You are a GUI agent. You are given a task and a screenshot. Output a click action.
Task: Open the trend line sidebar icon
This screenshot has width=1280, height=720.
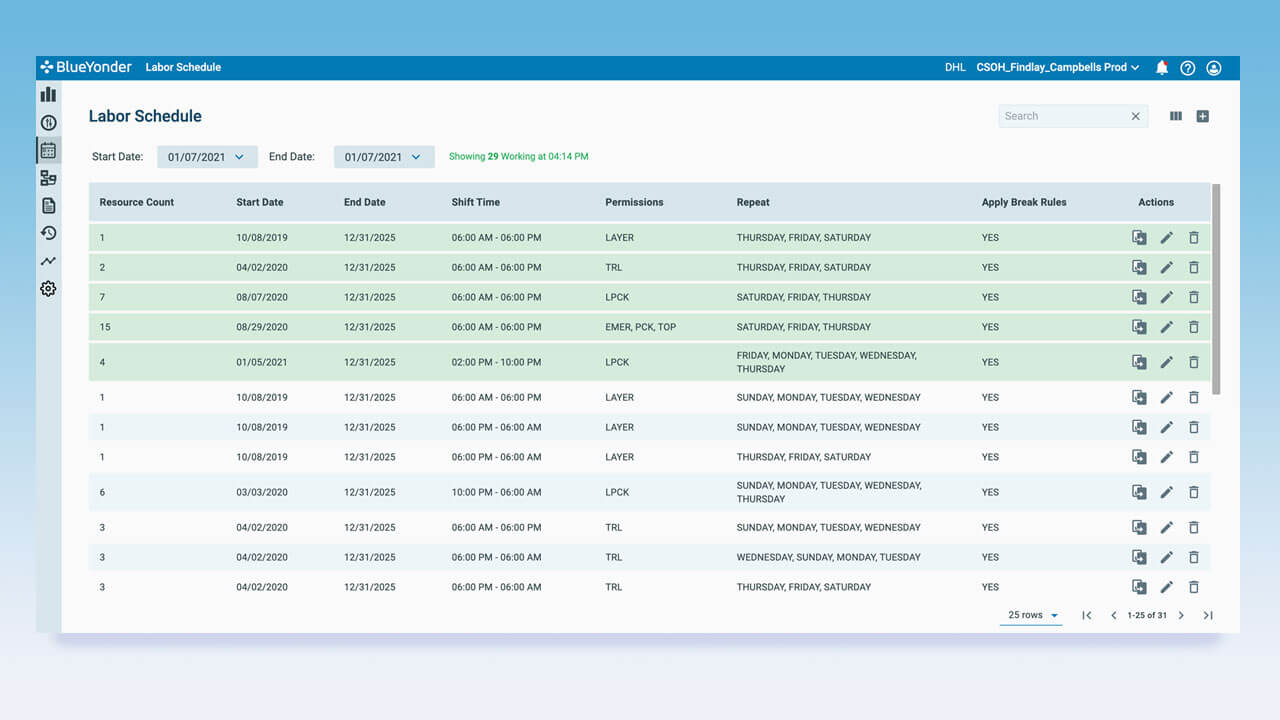pos(48,261)
